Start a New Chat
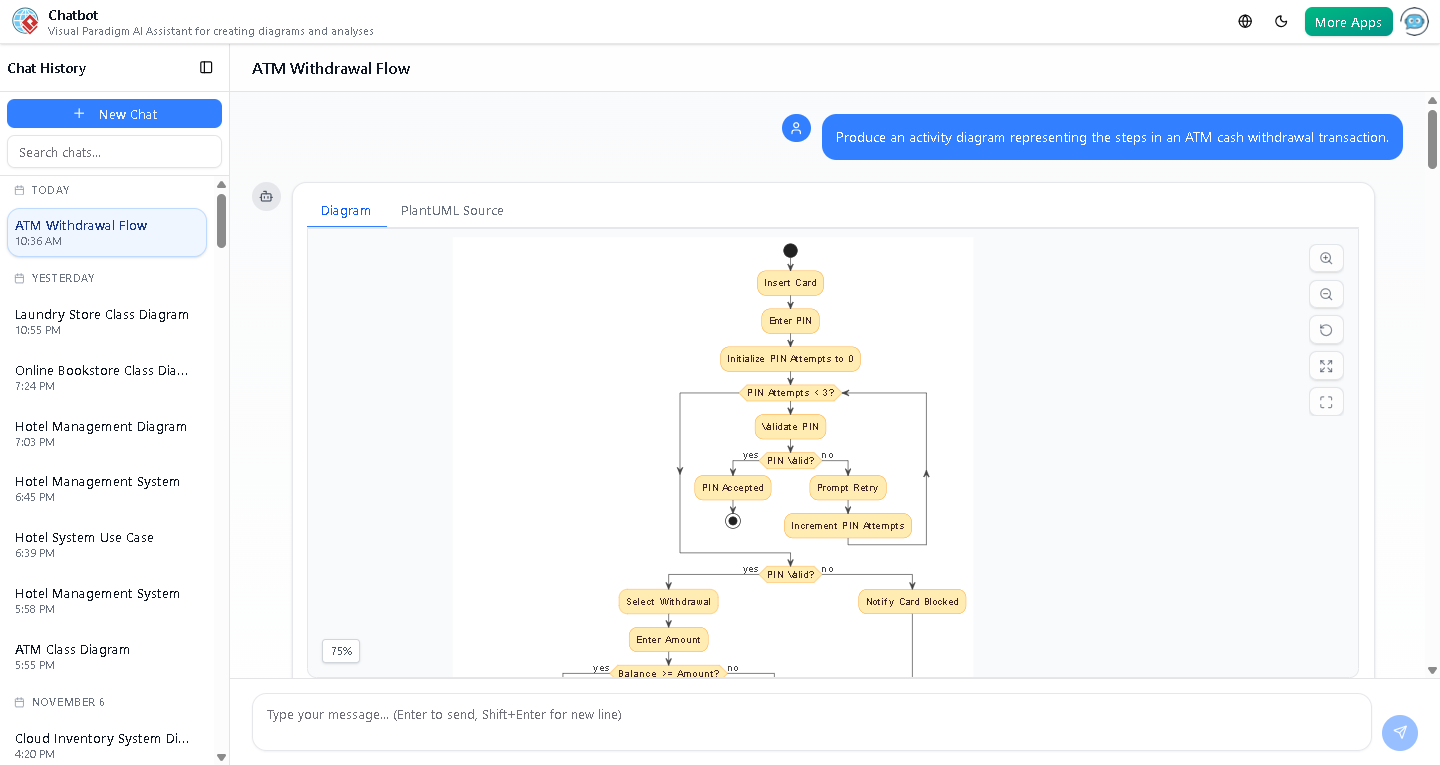Screen dimensions: 1440x765 (x=114, y=113)
